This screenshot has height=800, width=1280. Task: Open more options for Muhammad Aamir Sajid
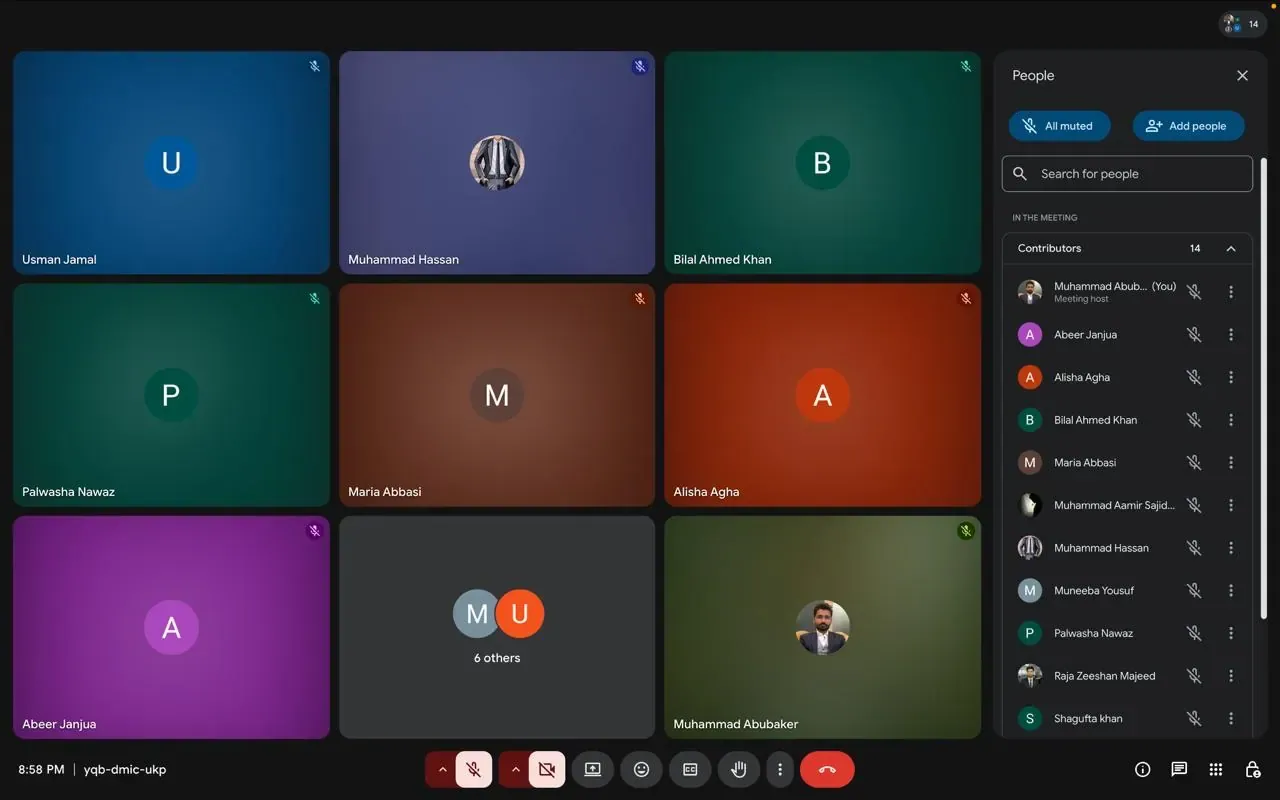pos(1231,505)
